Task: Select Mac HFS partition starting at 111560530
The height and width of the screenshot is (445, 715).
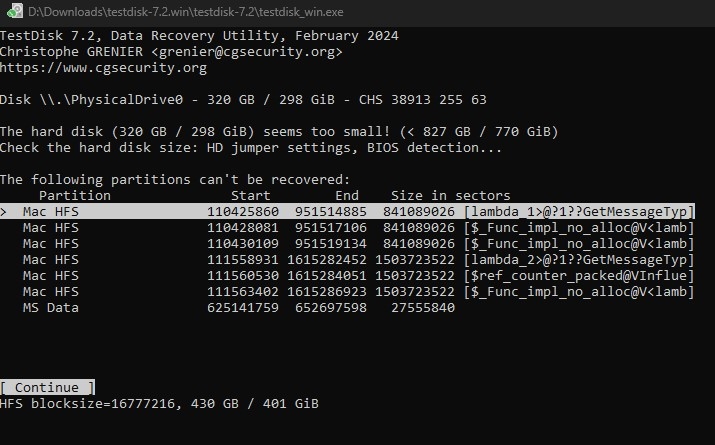Action: (348, 276)
